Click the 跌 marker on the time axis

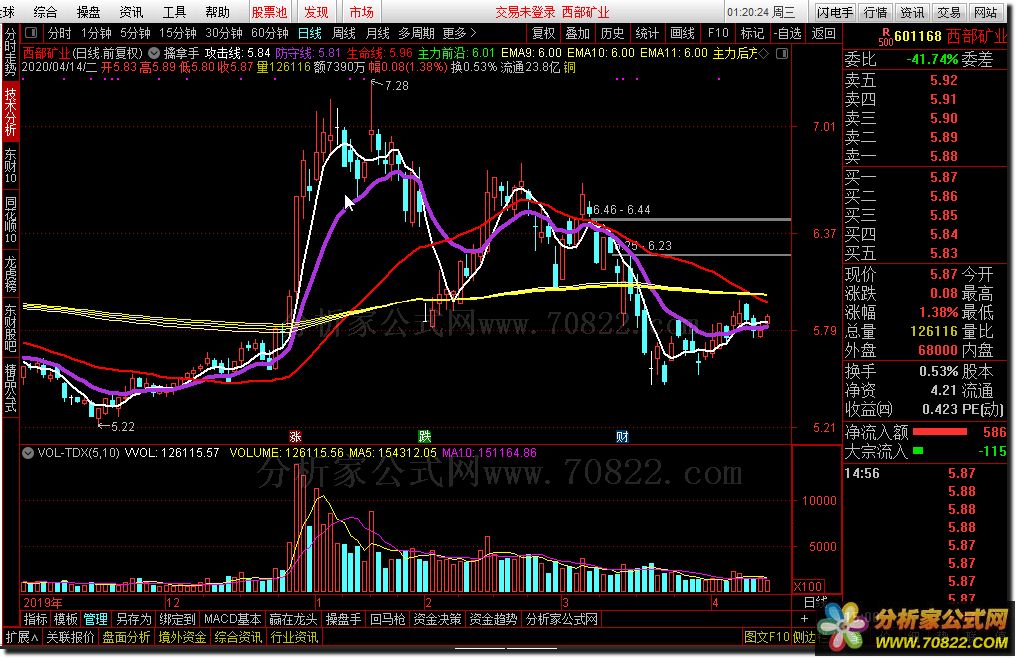click(x=424, y=437)
